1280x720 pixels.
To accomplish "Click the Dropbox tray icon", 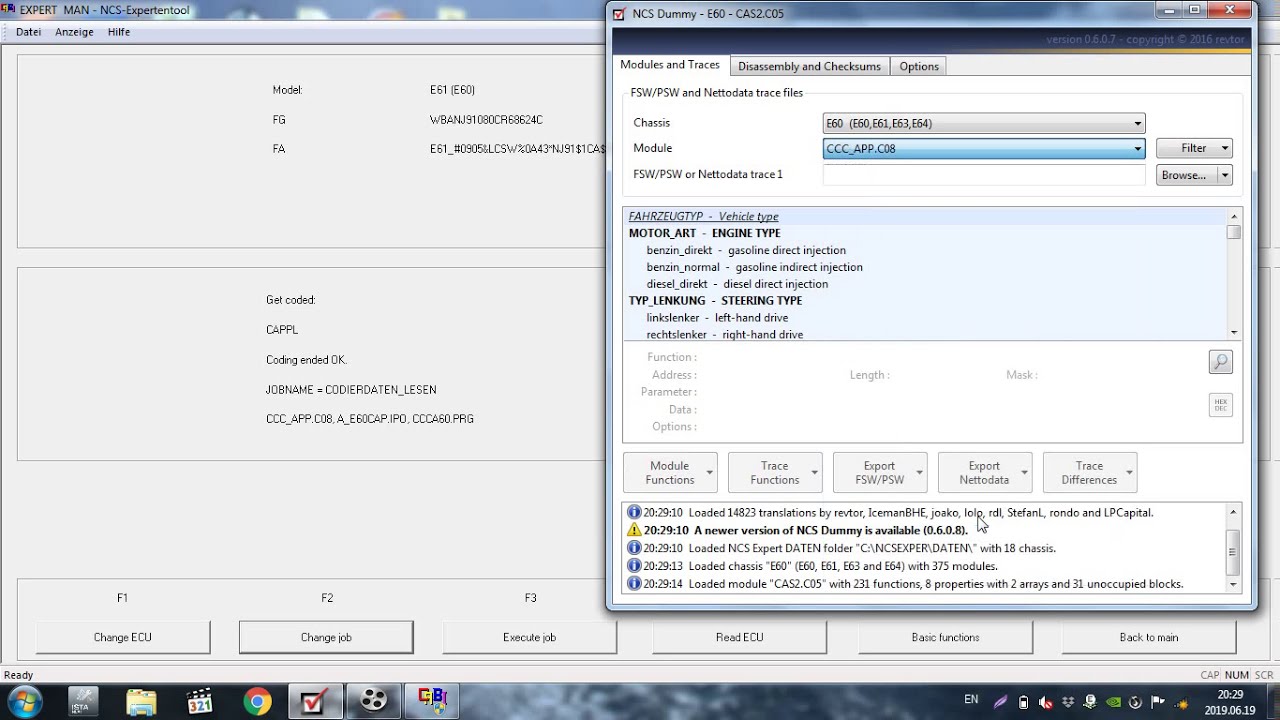I will [x=1067, y=701].
